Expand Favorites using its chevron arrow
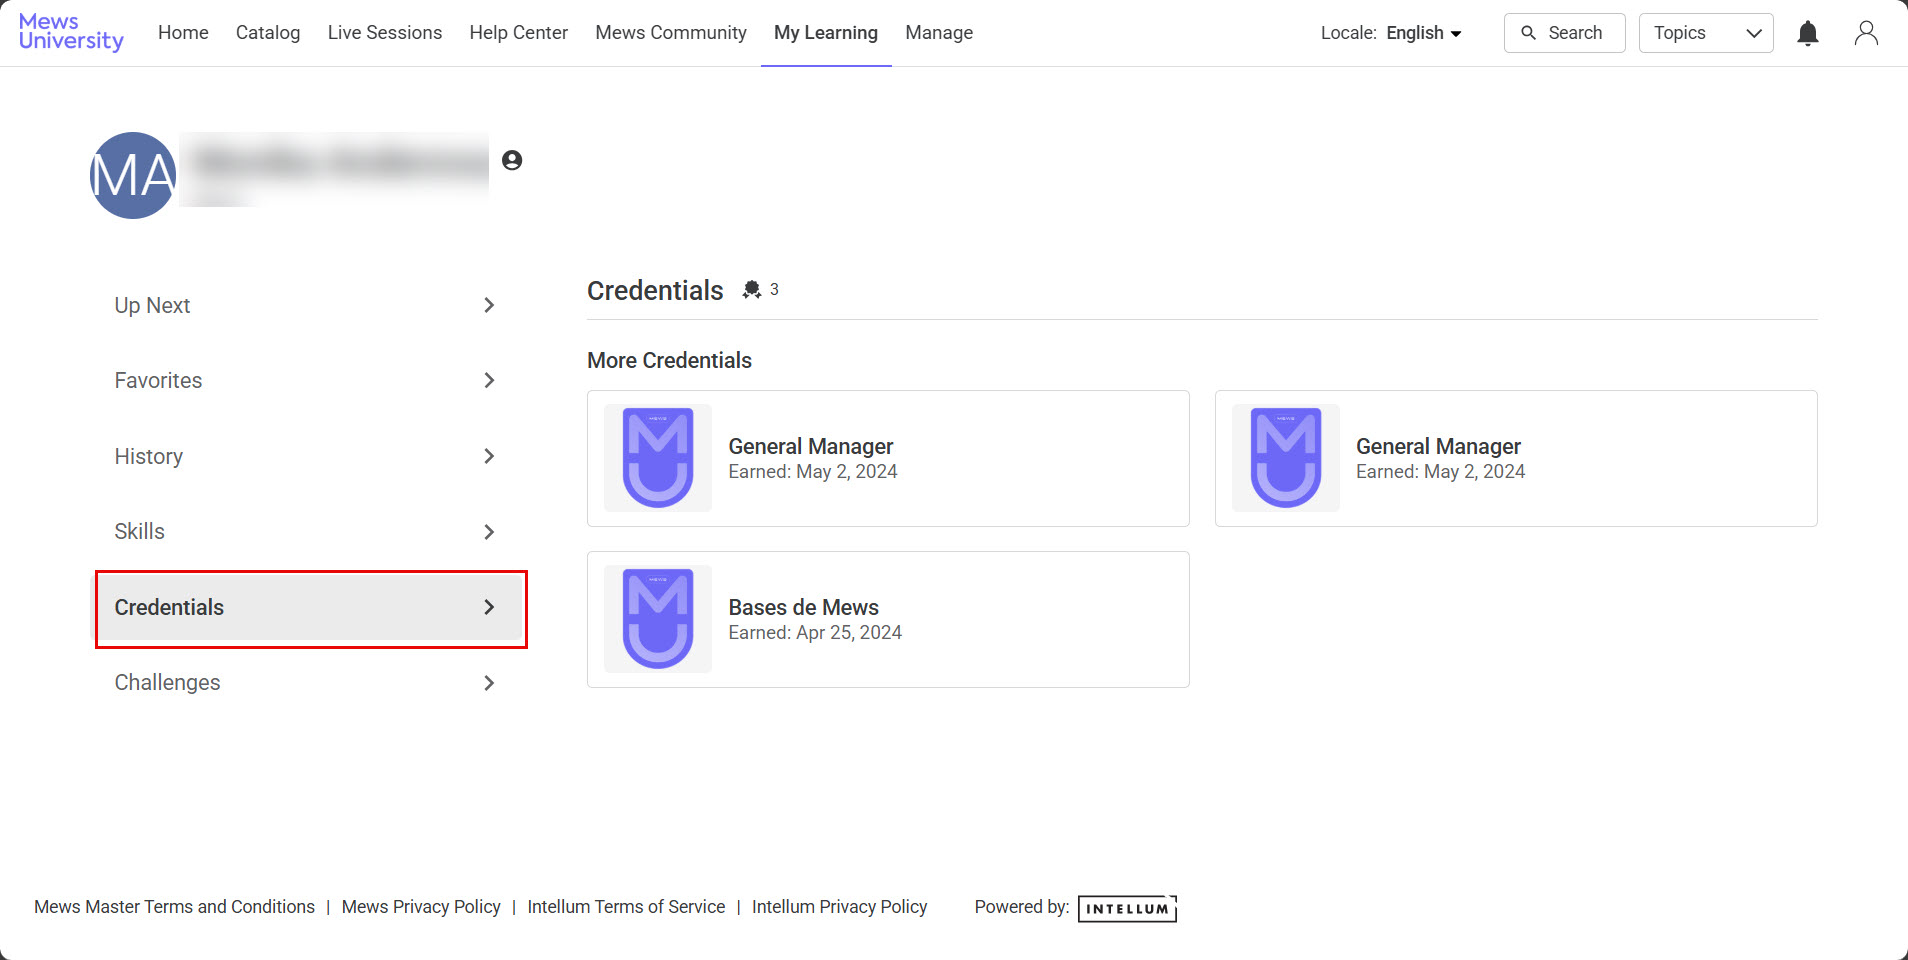 489,380
